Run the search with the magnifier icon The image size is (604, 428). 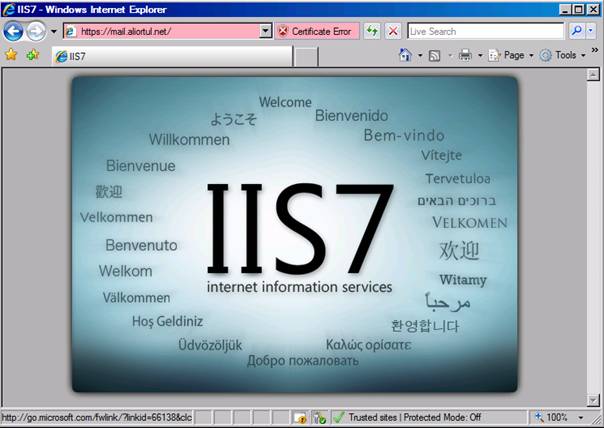[577, 31]
